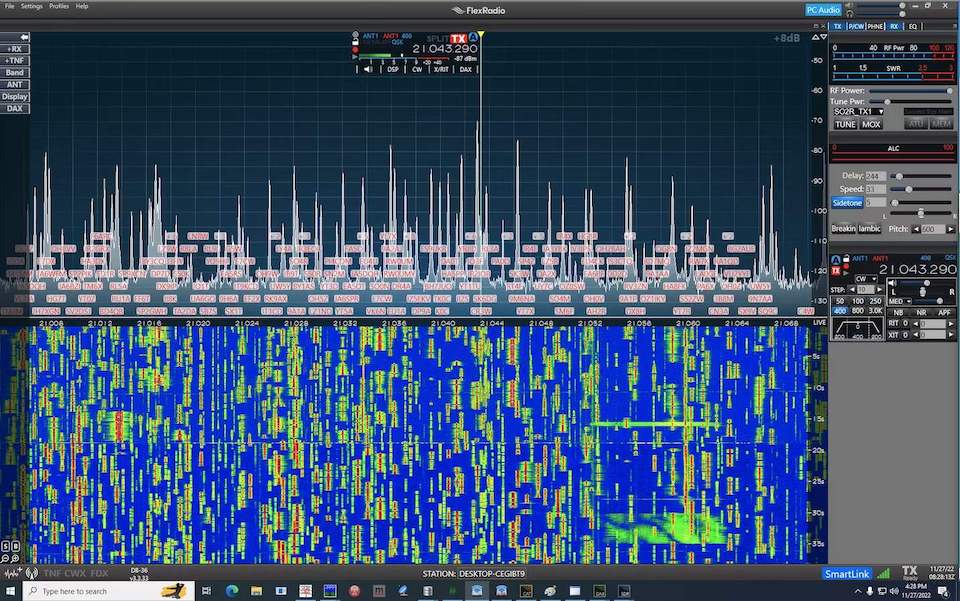960x601 pixels.
Task: Close the slice with the top flag icon
Action: [355, 34]
